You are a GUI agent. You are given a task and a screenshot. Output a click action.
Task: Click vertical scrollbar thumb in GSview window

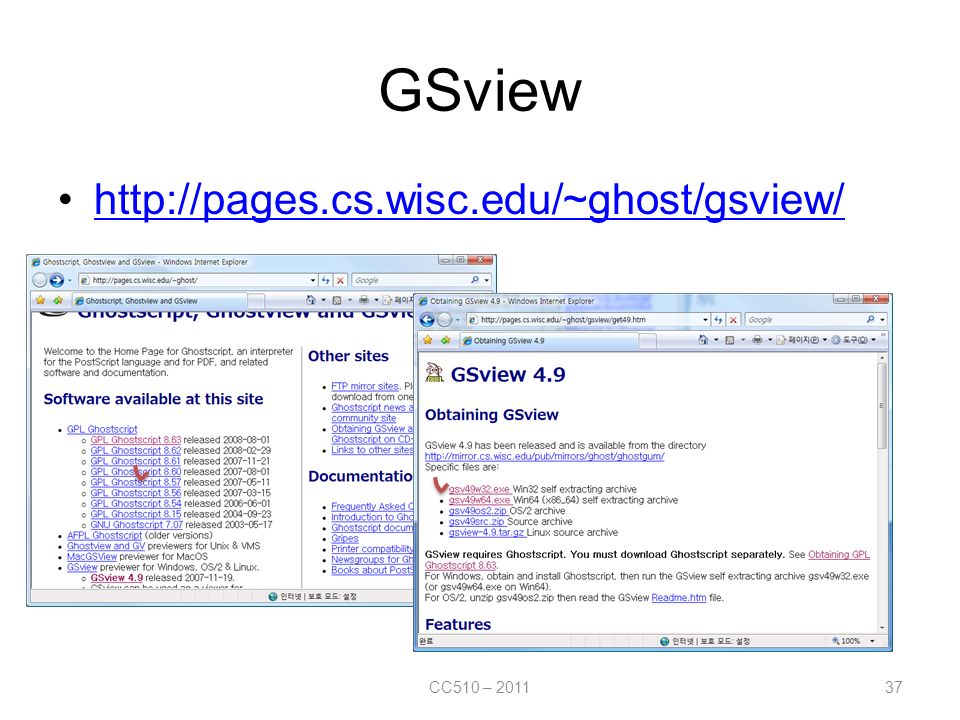(882, 405)
